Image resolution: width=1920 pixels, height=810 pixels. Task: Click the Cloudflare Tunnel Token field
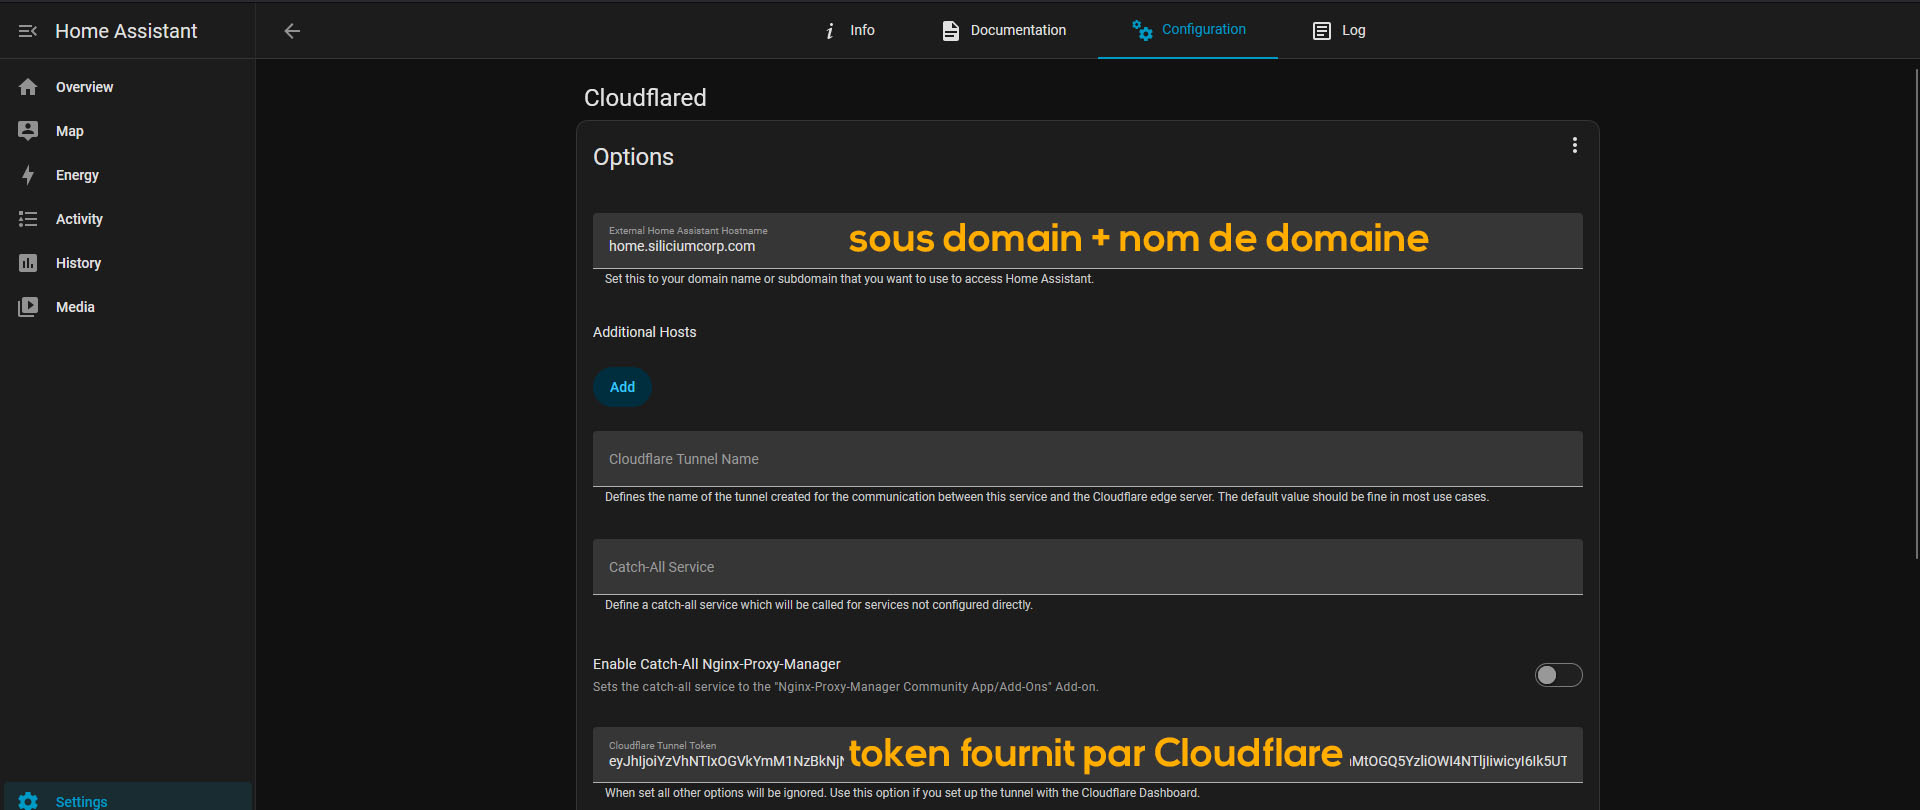[x=1088, y=755]
